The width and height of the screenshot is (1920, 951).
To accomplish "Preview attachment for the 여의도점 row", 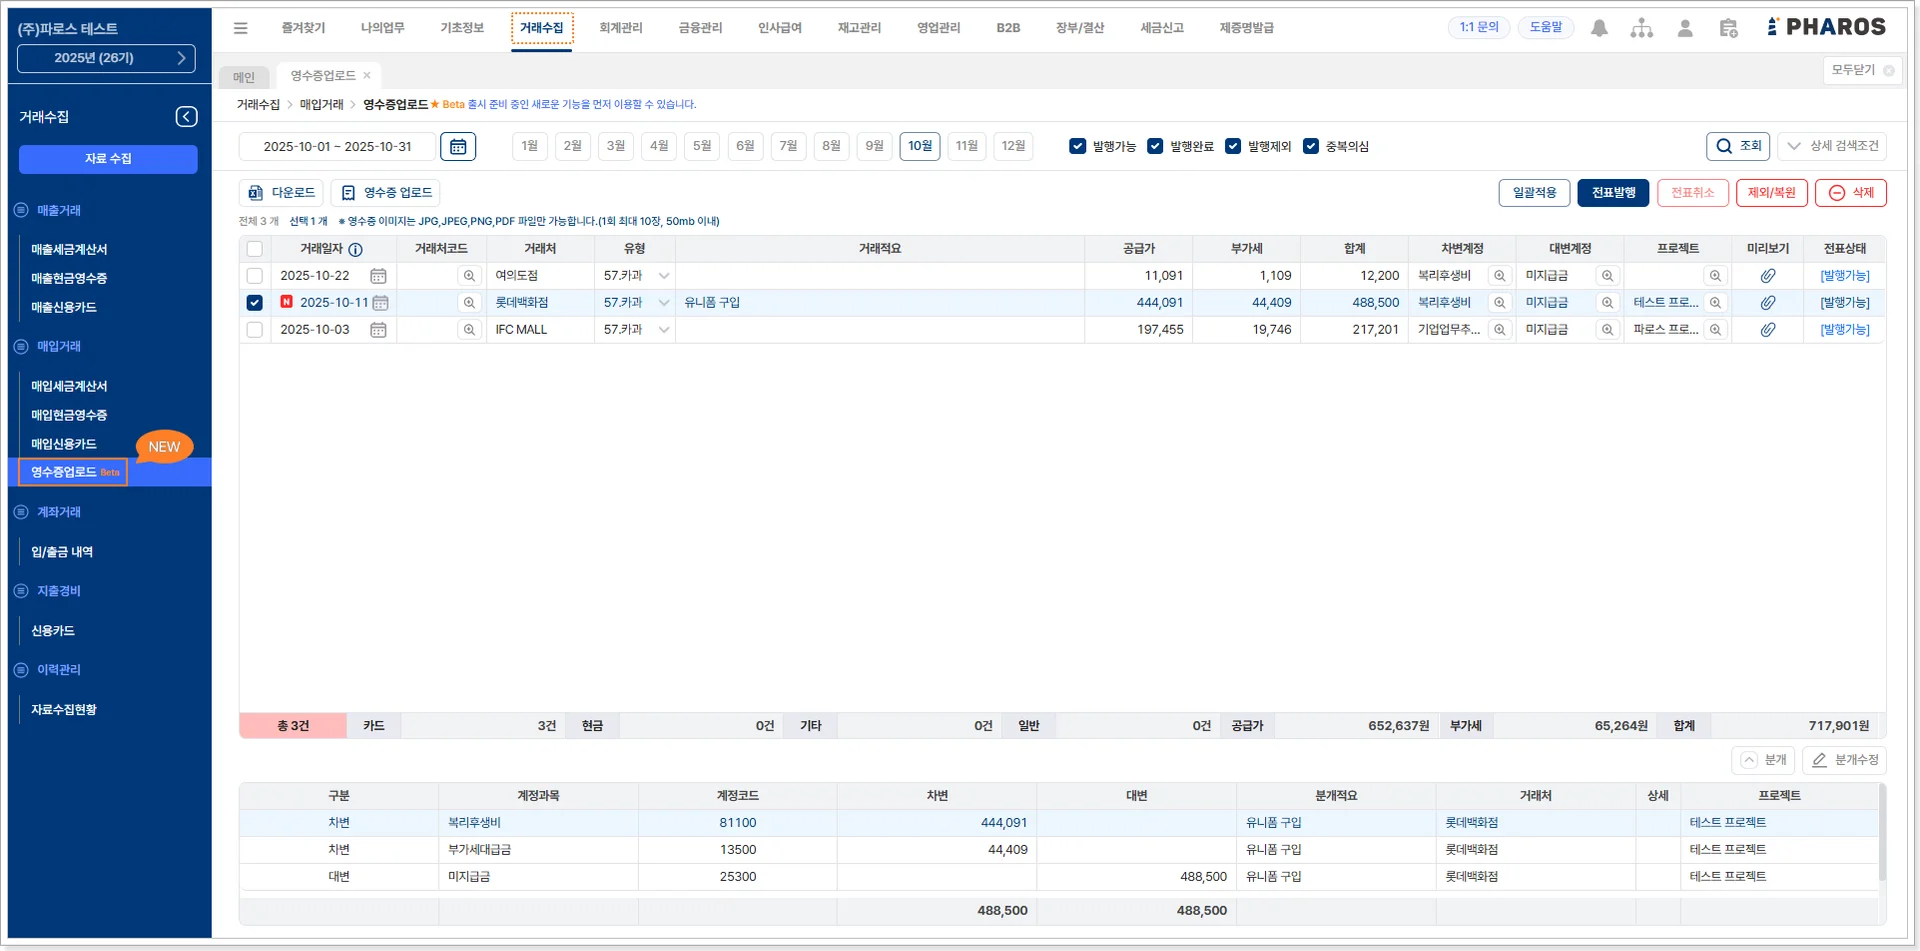I will coord(1767,276).
